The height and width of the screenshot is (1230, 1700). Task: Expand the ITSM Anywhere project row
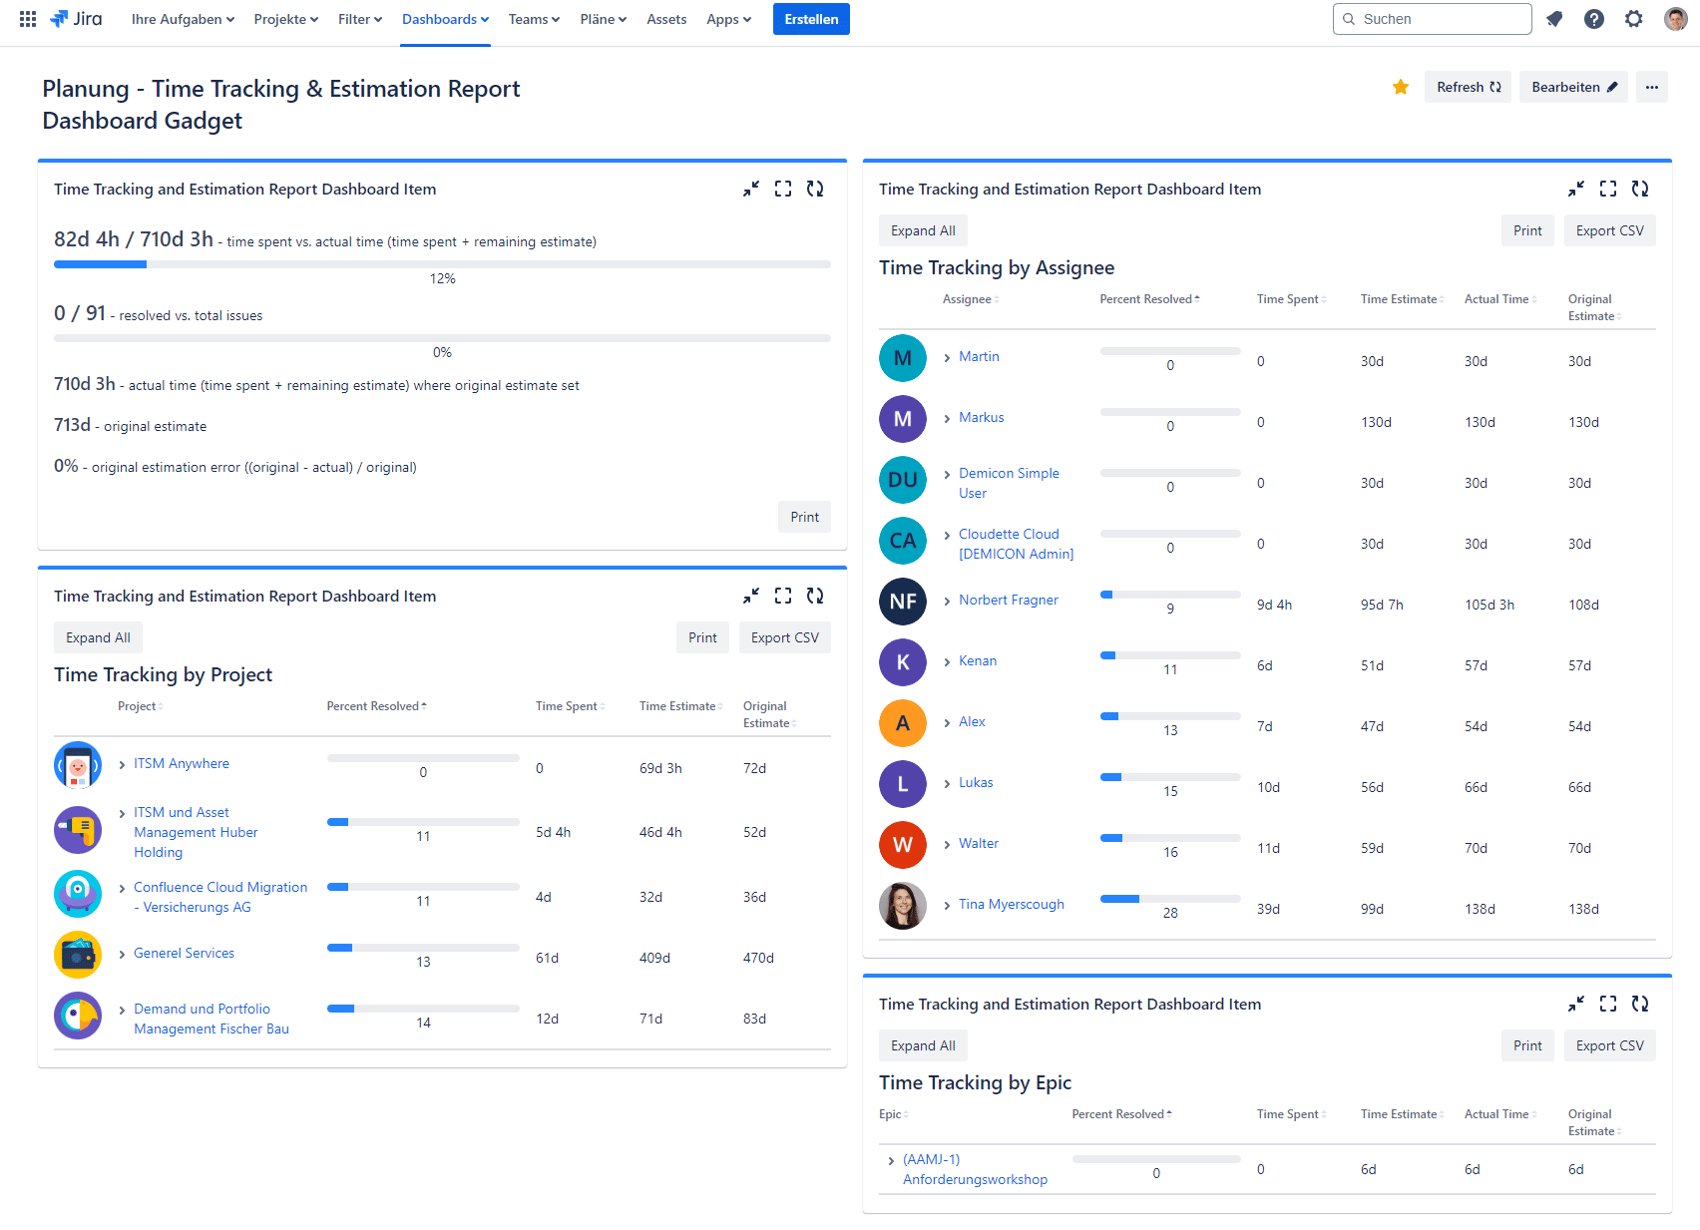(122, 765)
